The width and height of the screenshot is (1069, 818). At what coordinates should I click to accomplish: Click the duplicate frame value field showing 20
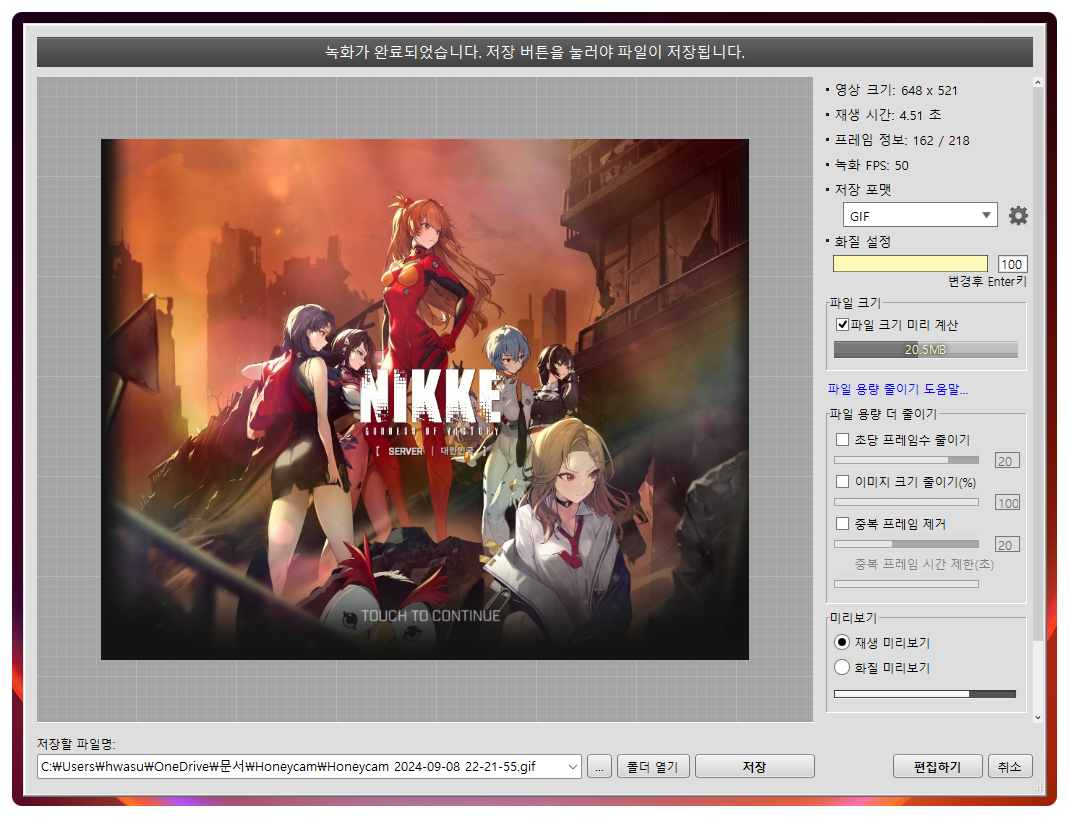1007,545
